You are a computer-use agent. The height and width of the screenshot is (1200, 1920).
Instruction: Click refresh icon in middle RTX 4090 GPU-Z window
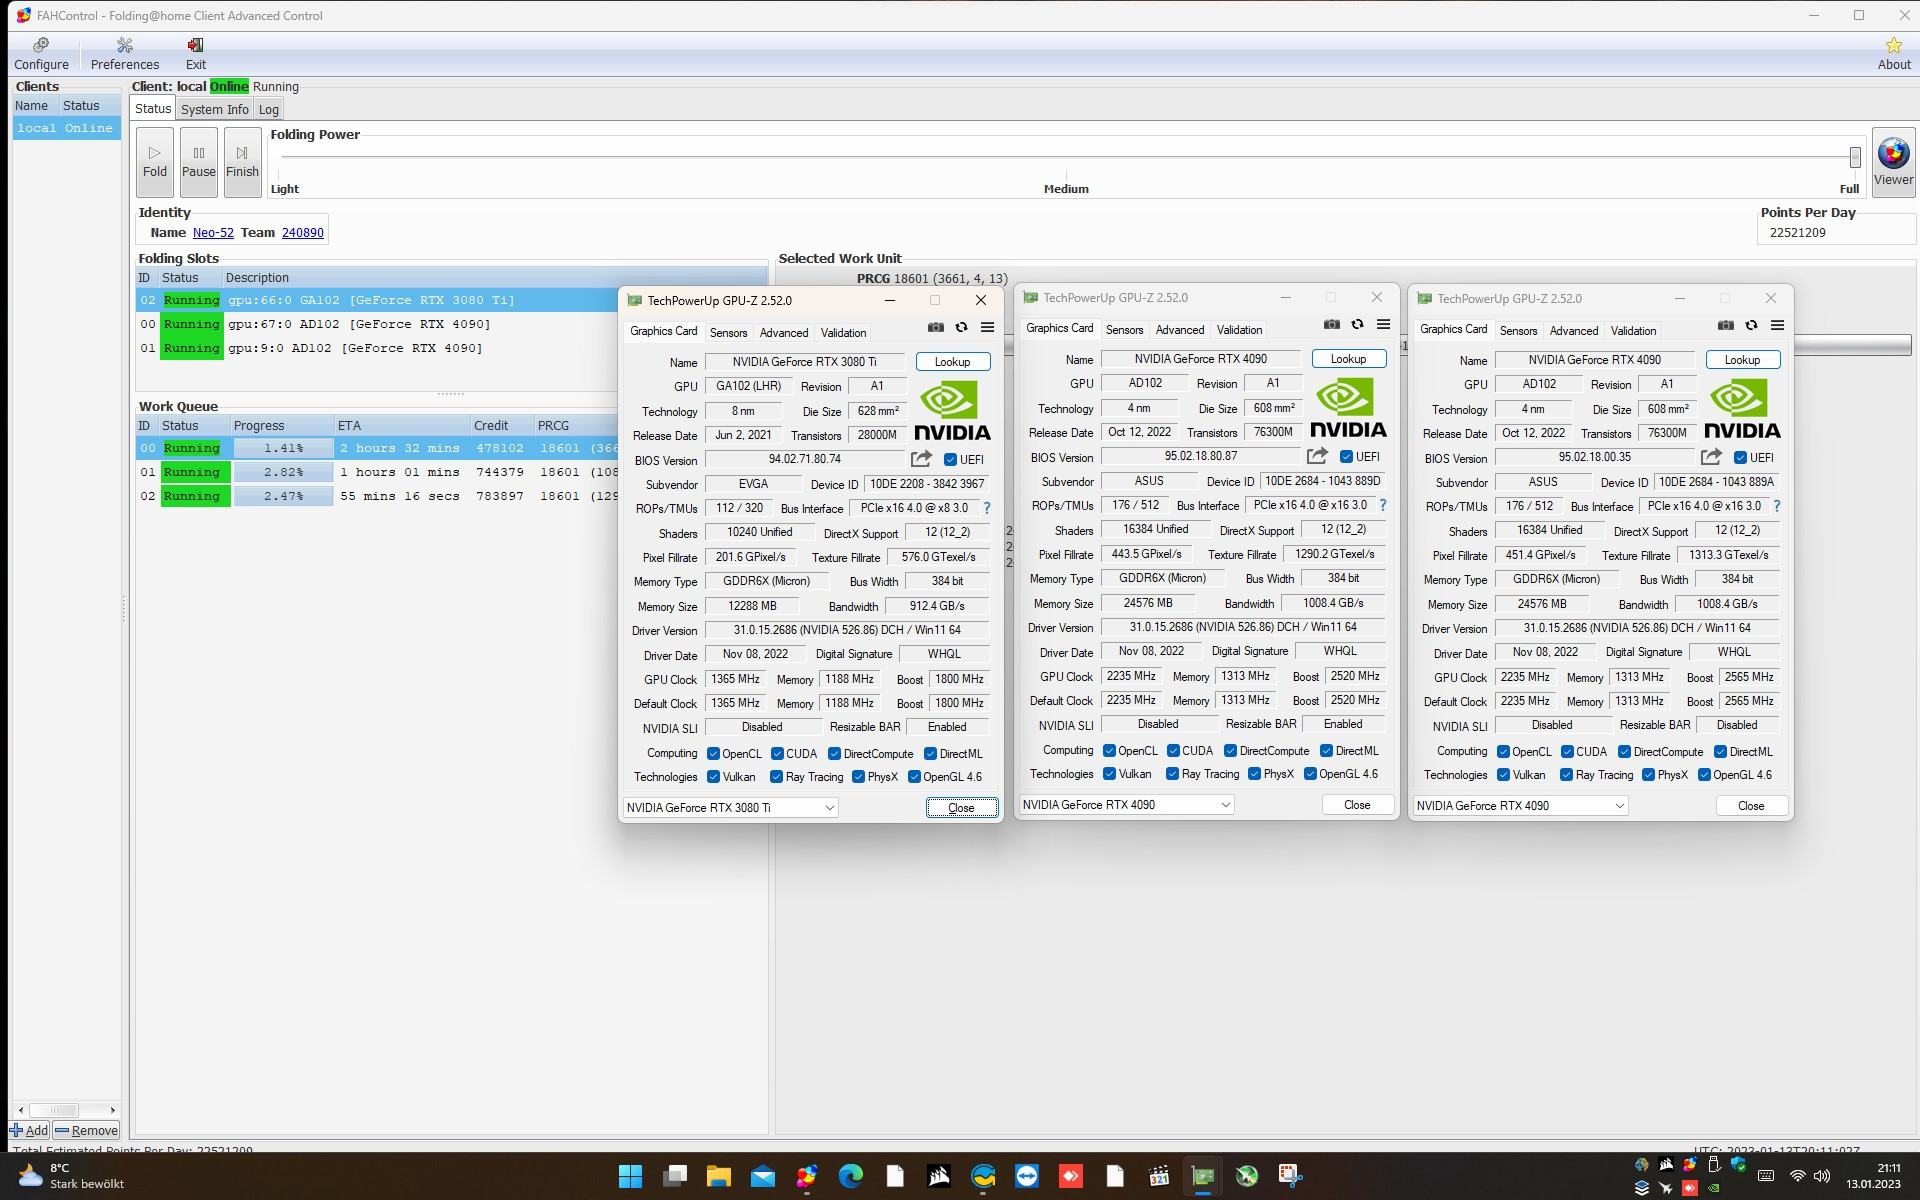1357,324
